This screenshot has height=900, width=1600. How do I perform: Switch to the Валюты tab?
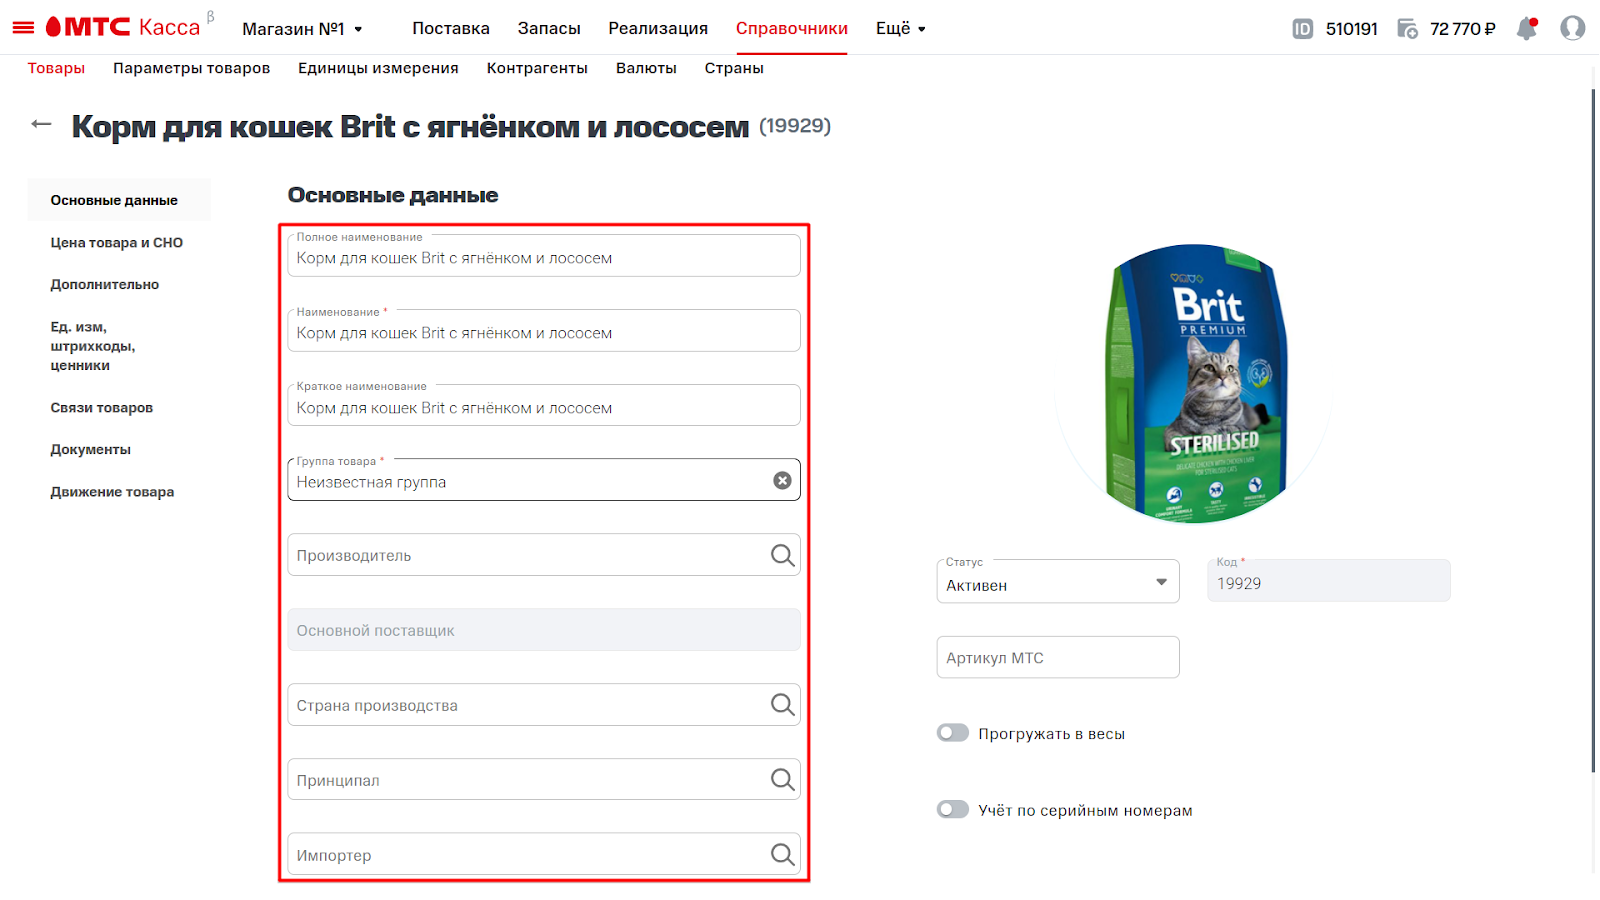click(646, 68)
